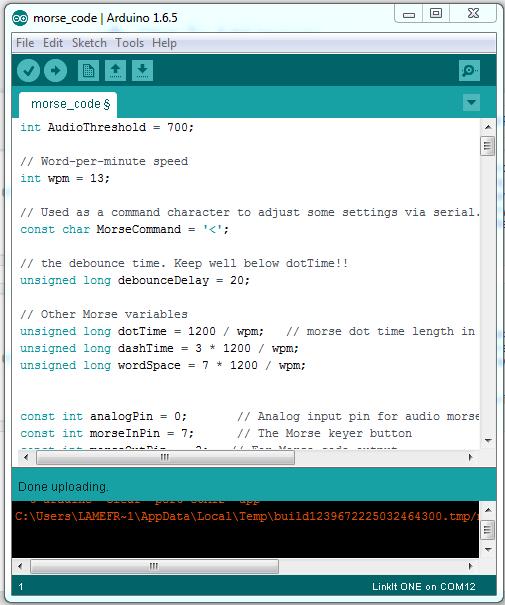Click the 'Used as a command character' comment
505x605 pixels.
pos(250,212)
